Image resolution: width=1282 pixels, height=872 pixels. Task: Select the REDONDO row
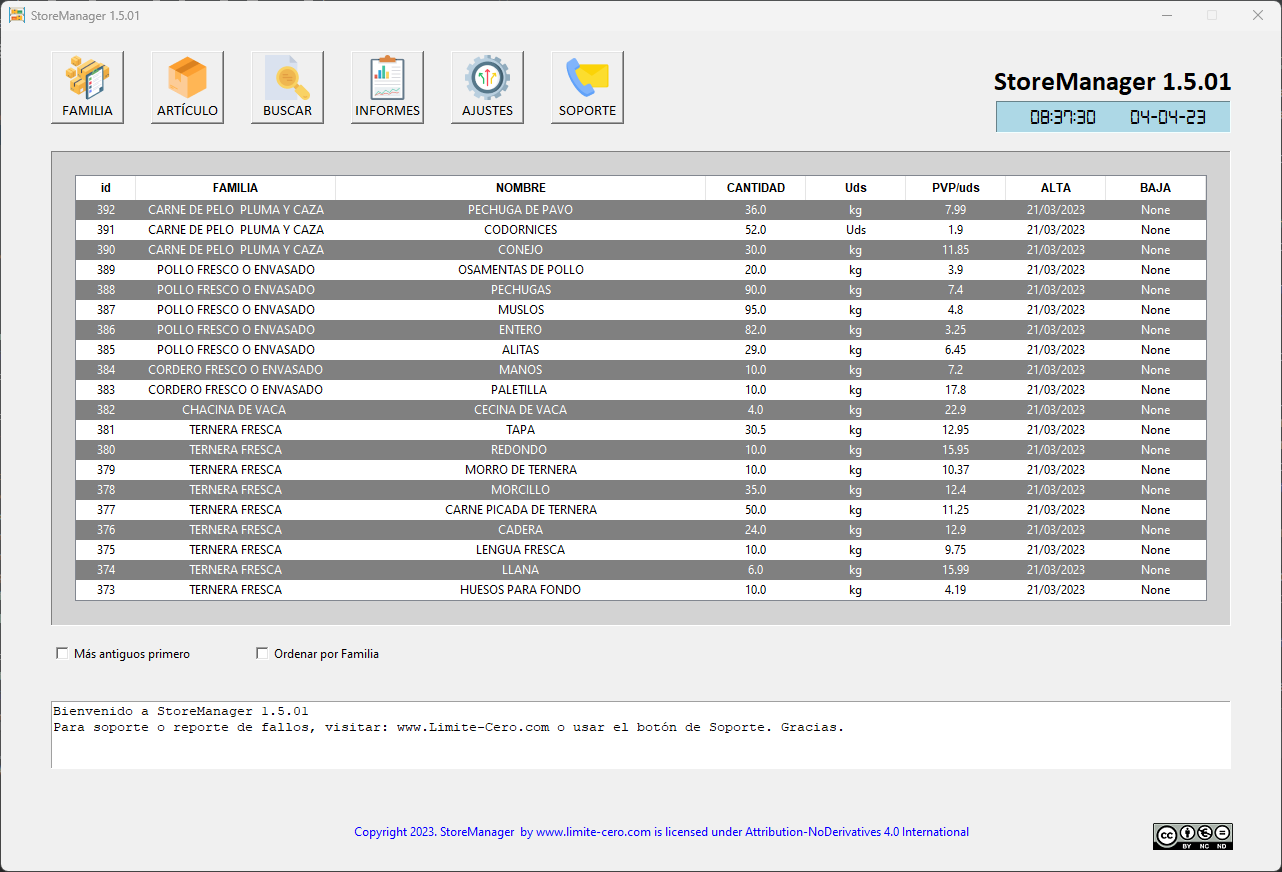tap(641, 450)
